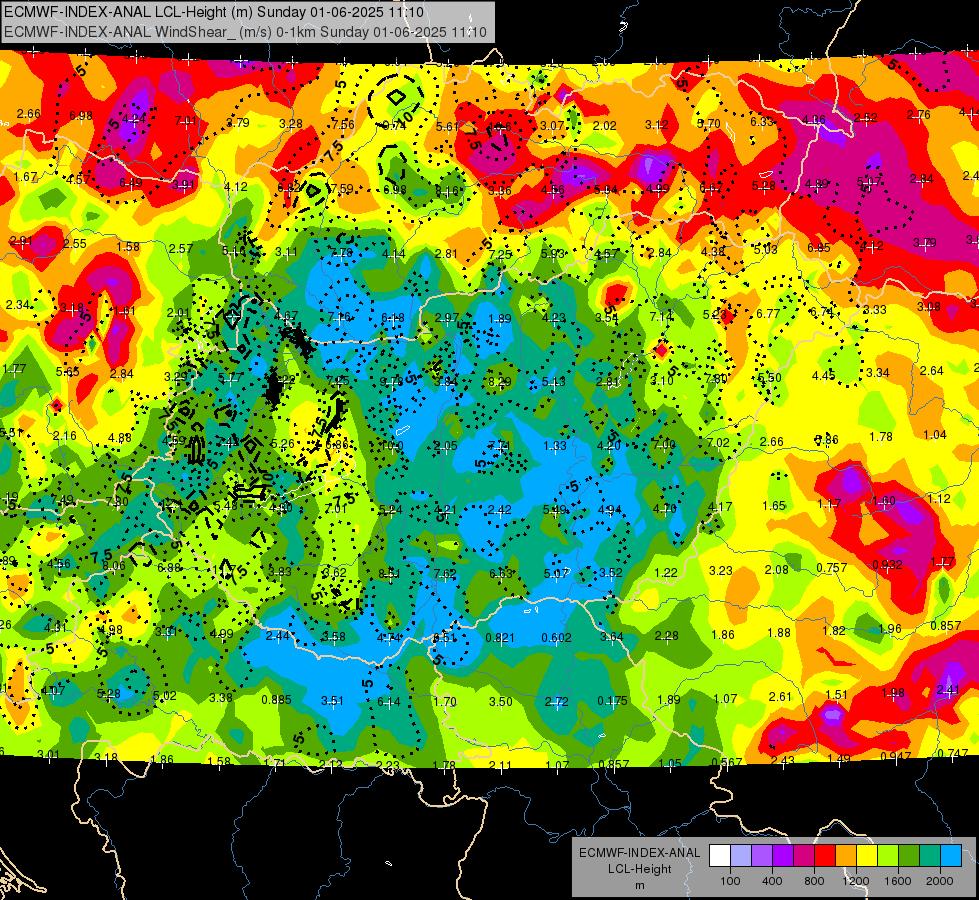This screenshot has height=900, width=979.
Task: Click the wind shear value 6.63
Action: coord(501,573)
